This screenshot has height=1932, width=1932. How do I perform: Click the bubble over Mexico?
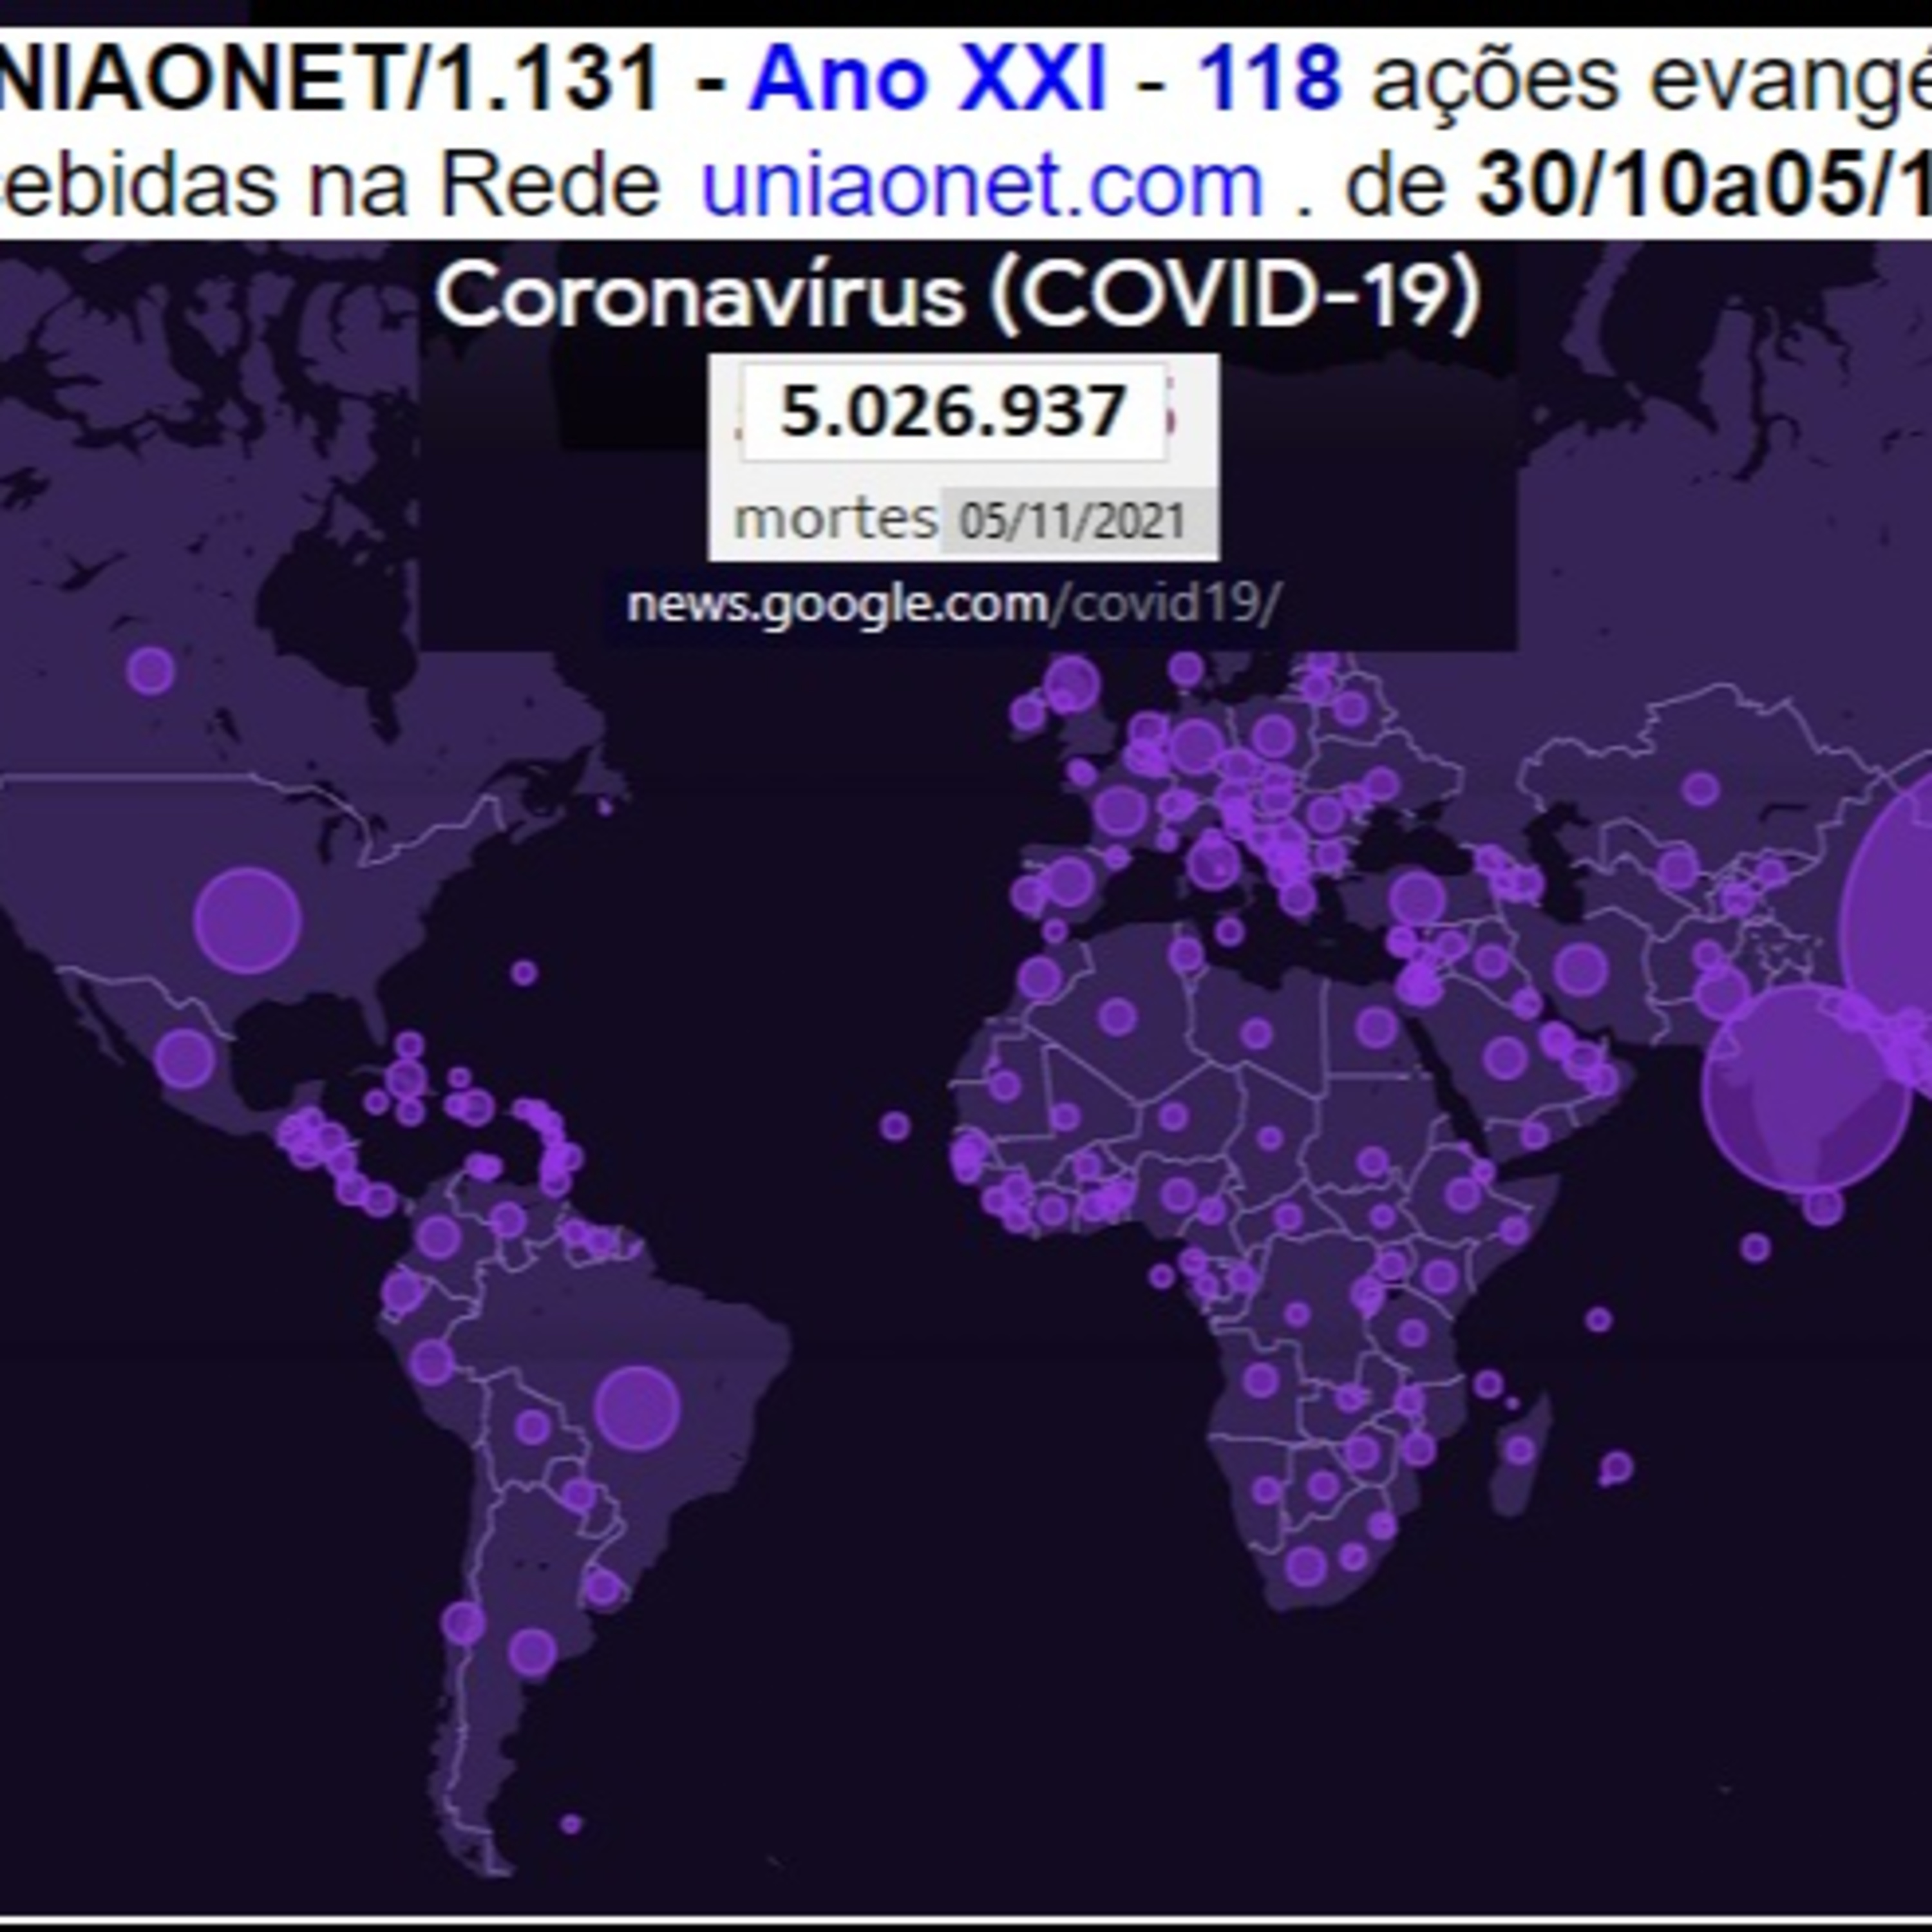coord(185,1058)
